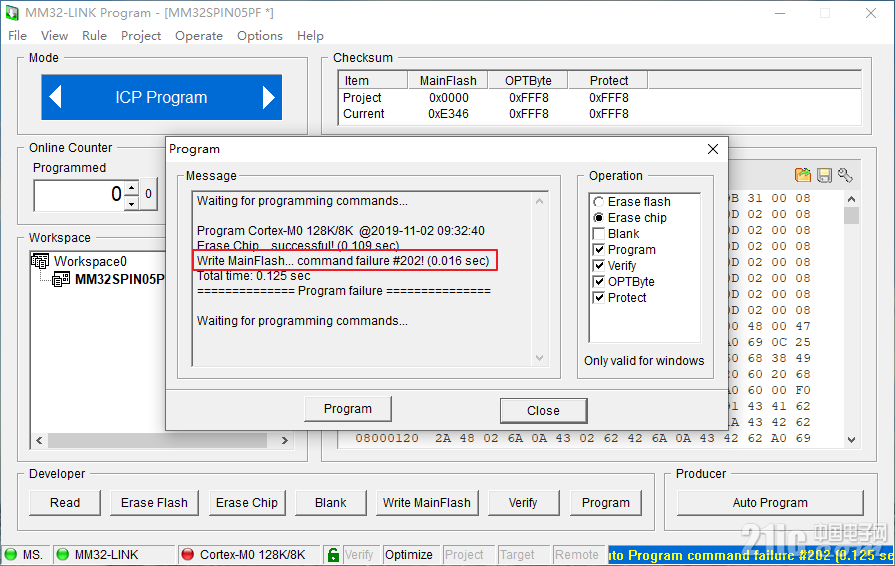
Task: Click the ICP Program mode banner
Action: 162,97
